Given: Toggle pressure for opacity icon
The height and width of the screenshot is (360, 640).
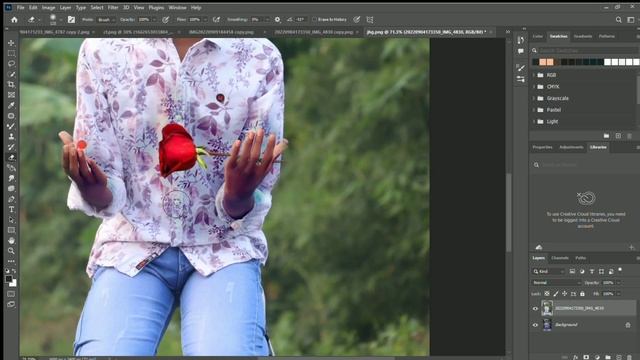Looking at the screenshot, I should tap(165, 20).
